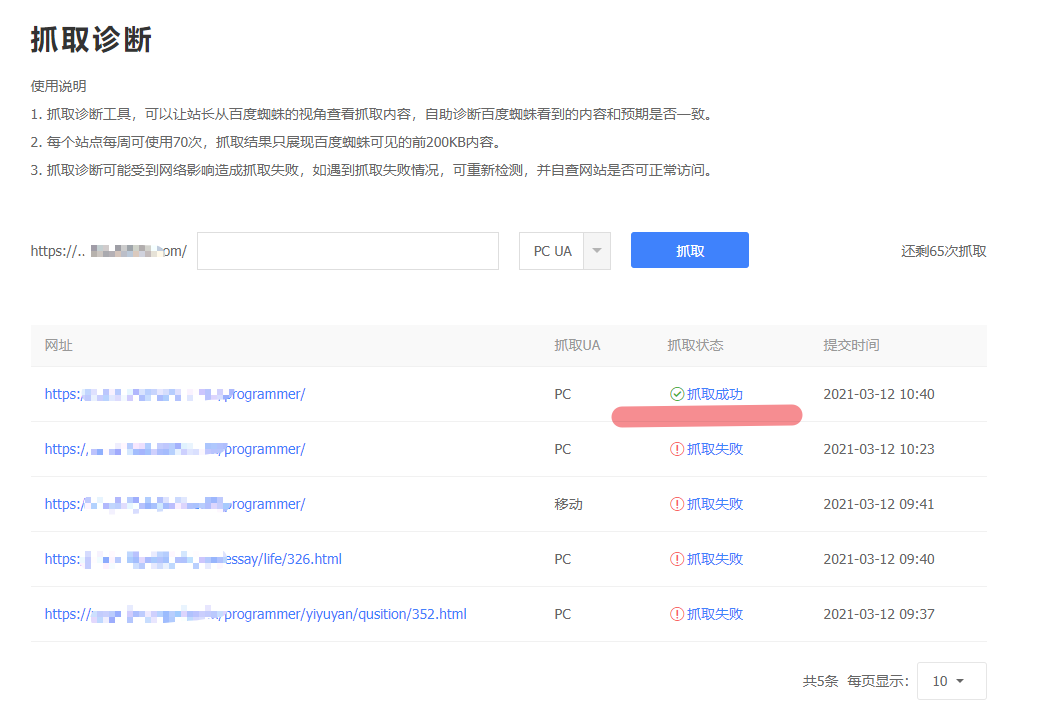Viewport: 1039px width, 711px height.
Task: Open the programmer/ URL submitted at 10:23
Action: tap(175, 449)
